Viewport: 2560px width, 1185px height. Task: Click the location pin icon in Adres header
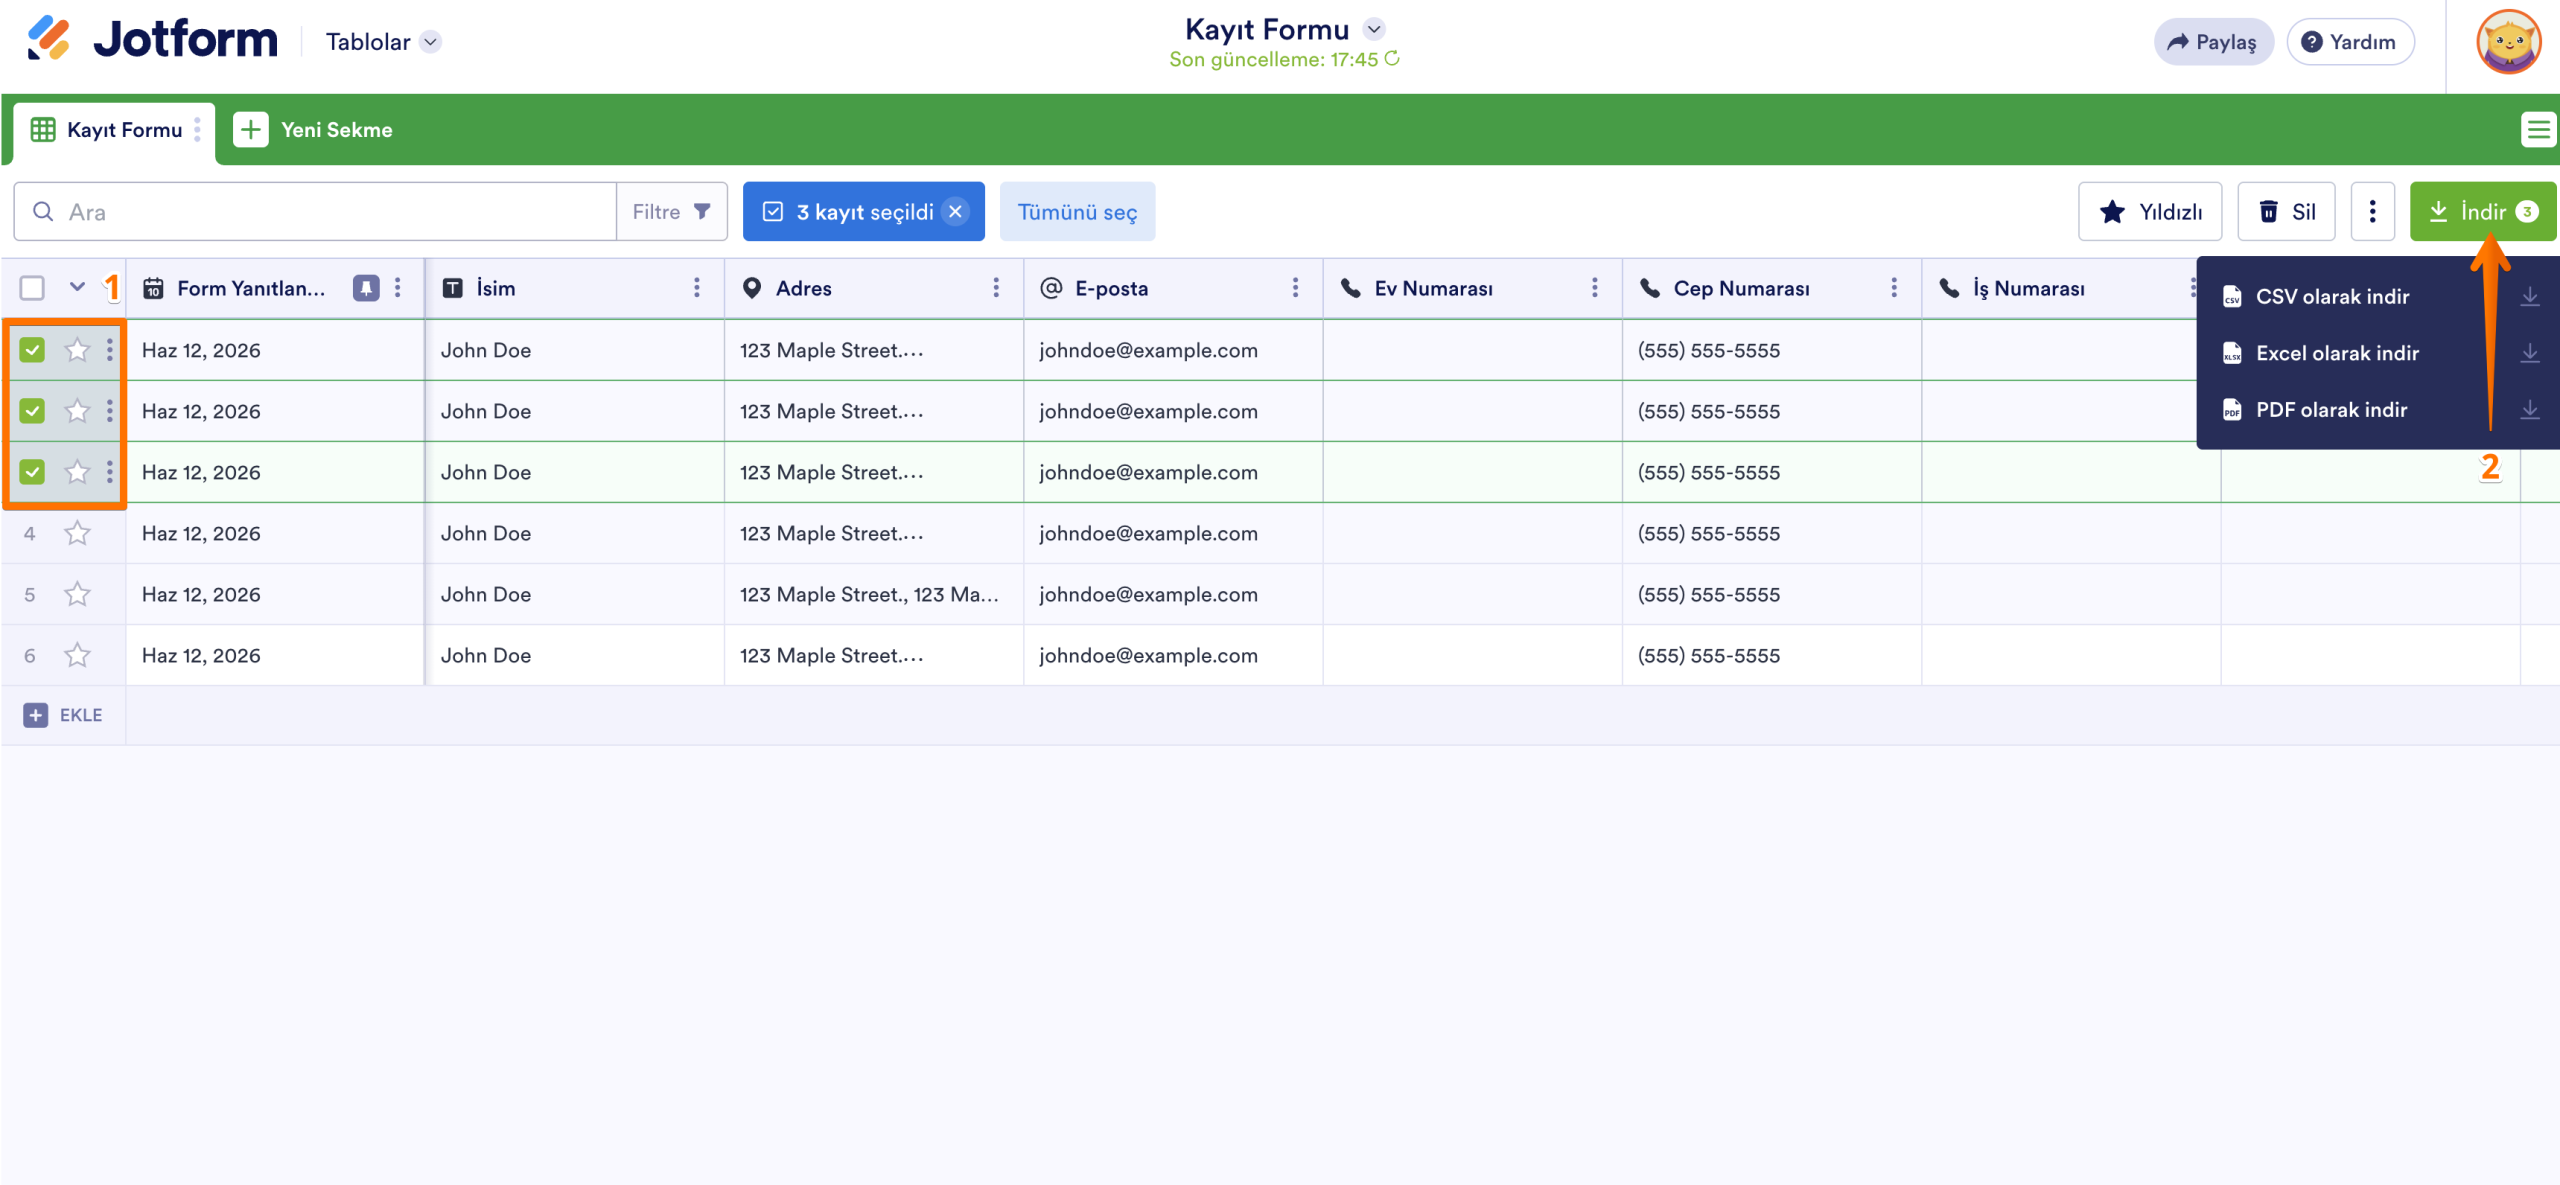coord(752,288)
